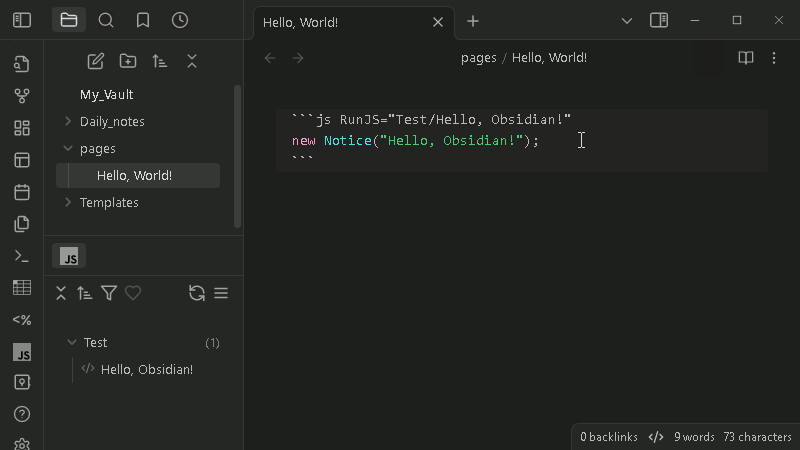Create a new folder in explorer
Screen dimensions: 800x450
pyautogui.click(x=128, y=61)
